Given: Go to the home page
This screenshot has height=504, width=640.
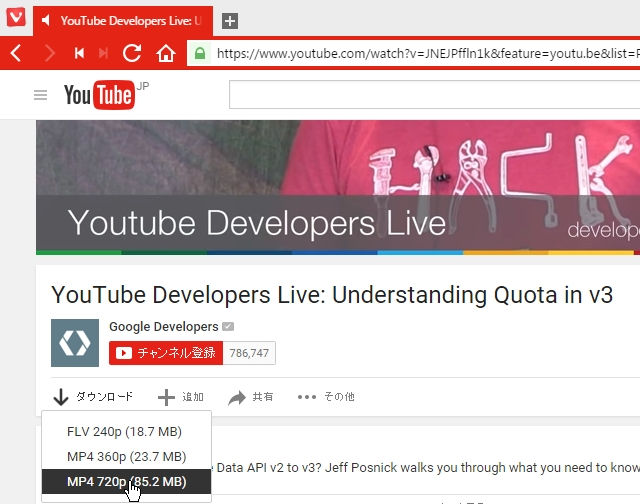Looking at the screenshot, I should [166, 53].
